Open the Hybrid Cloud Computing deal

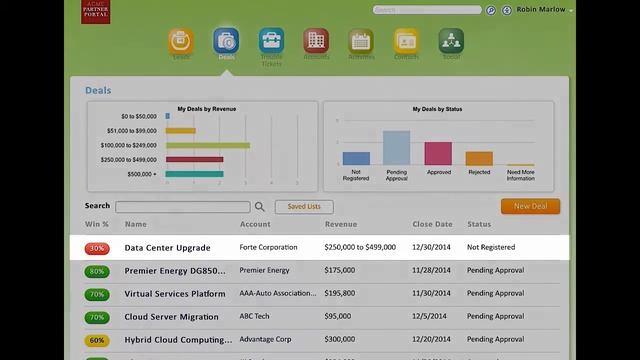pyautogui.click(x=178, y=340)
